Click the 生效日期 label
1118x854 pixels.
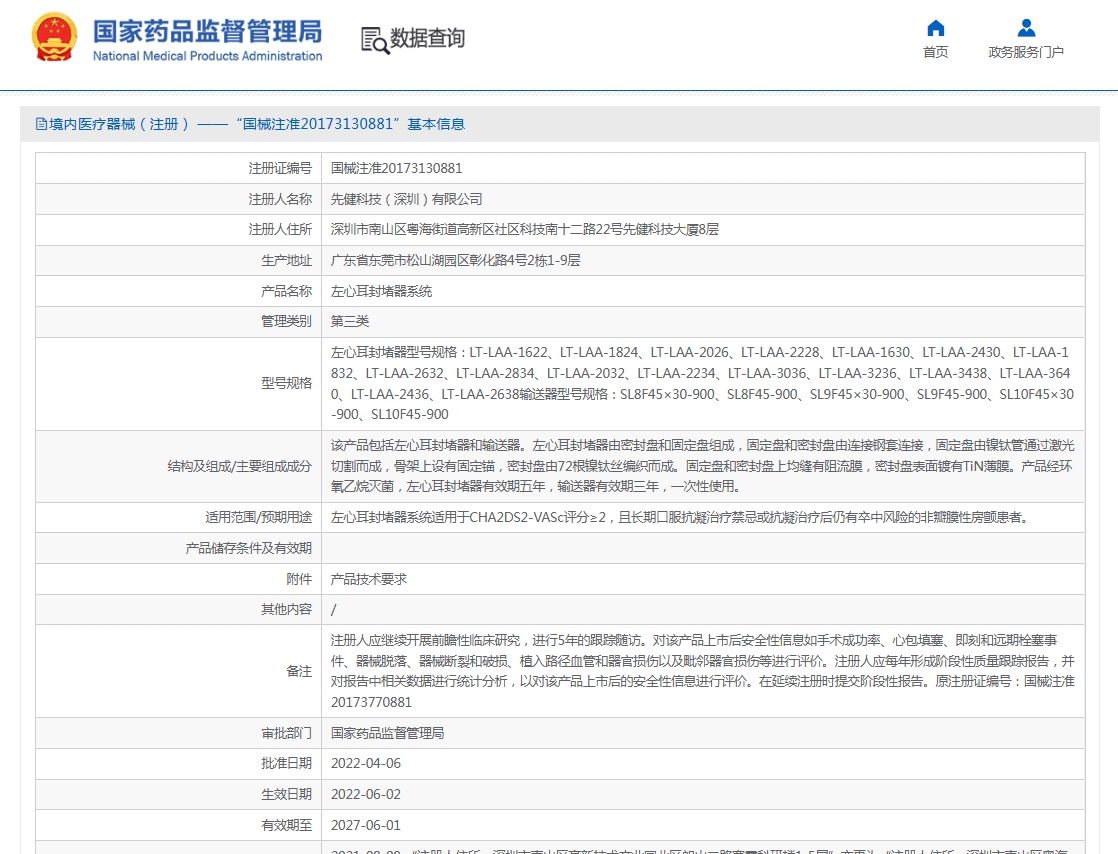287,794
